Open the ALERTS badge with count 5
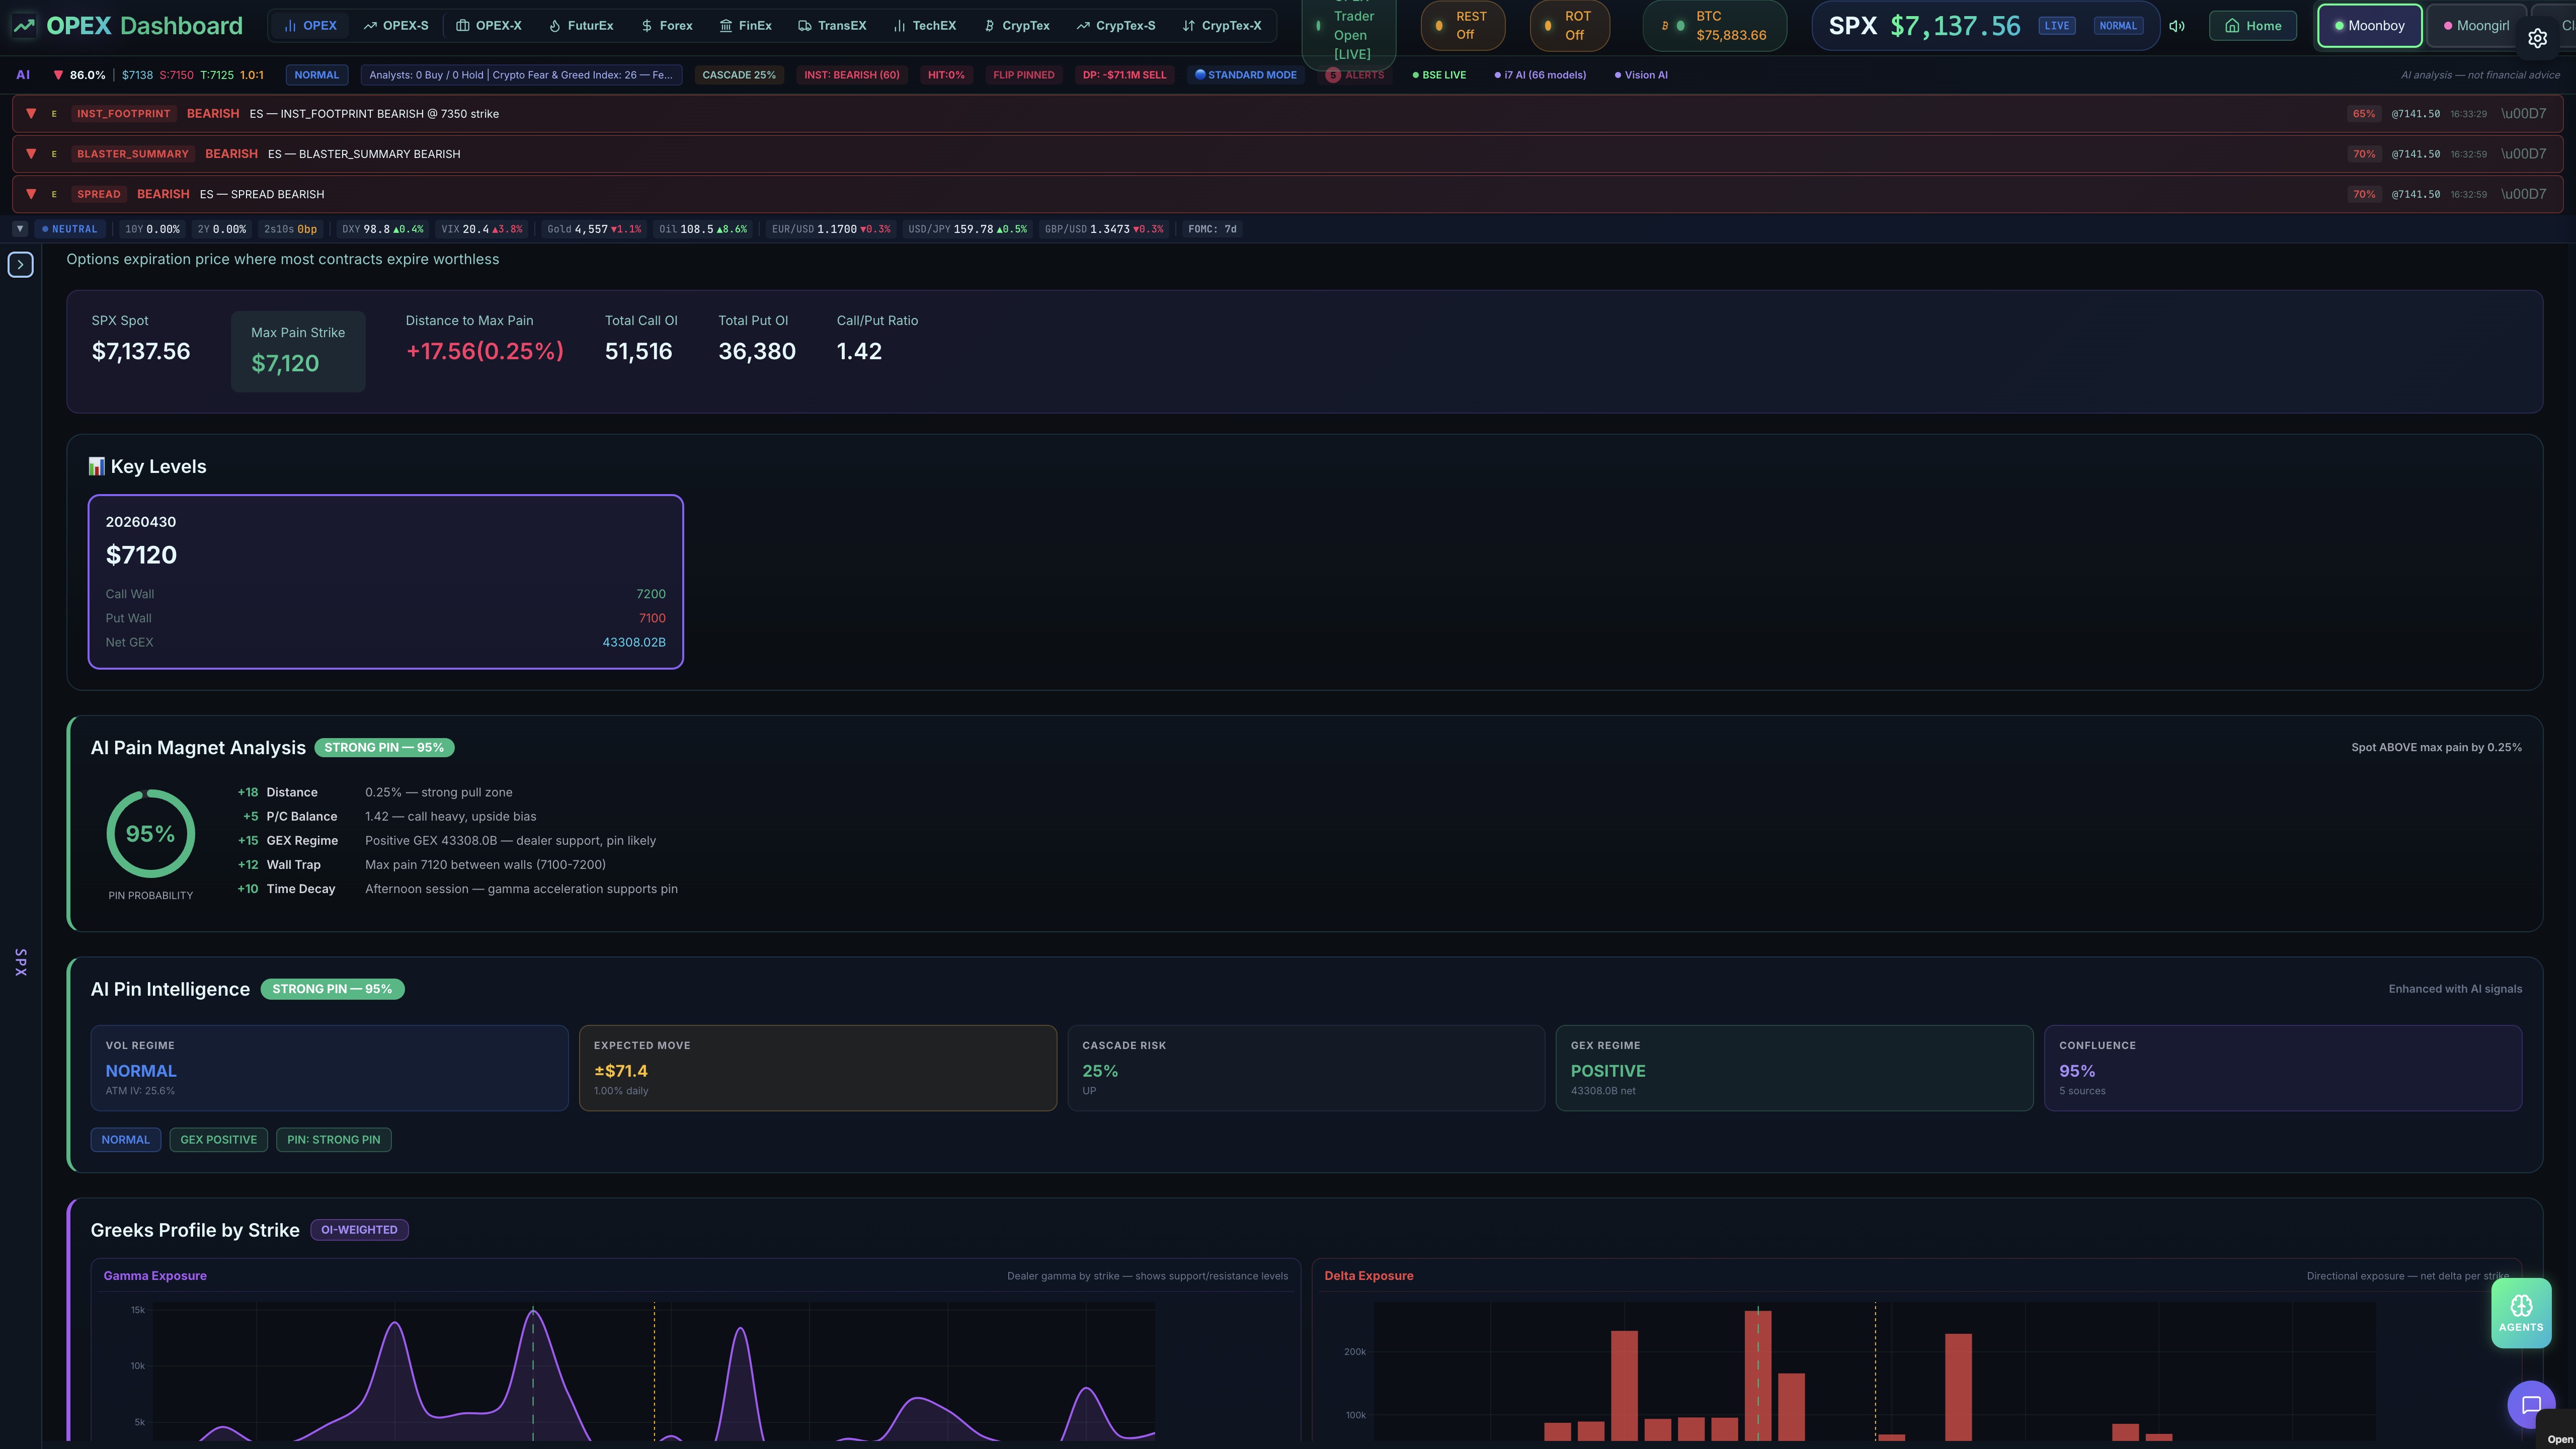Screen dimensions: 2576x1449 1355,75
